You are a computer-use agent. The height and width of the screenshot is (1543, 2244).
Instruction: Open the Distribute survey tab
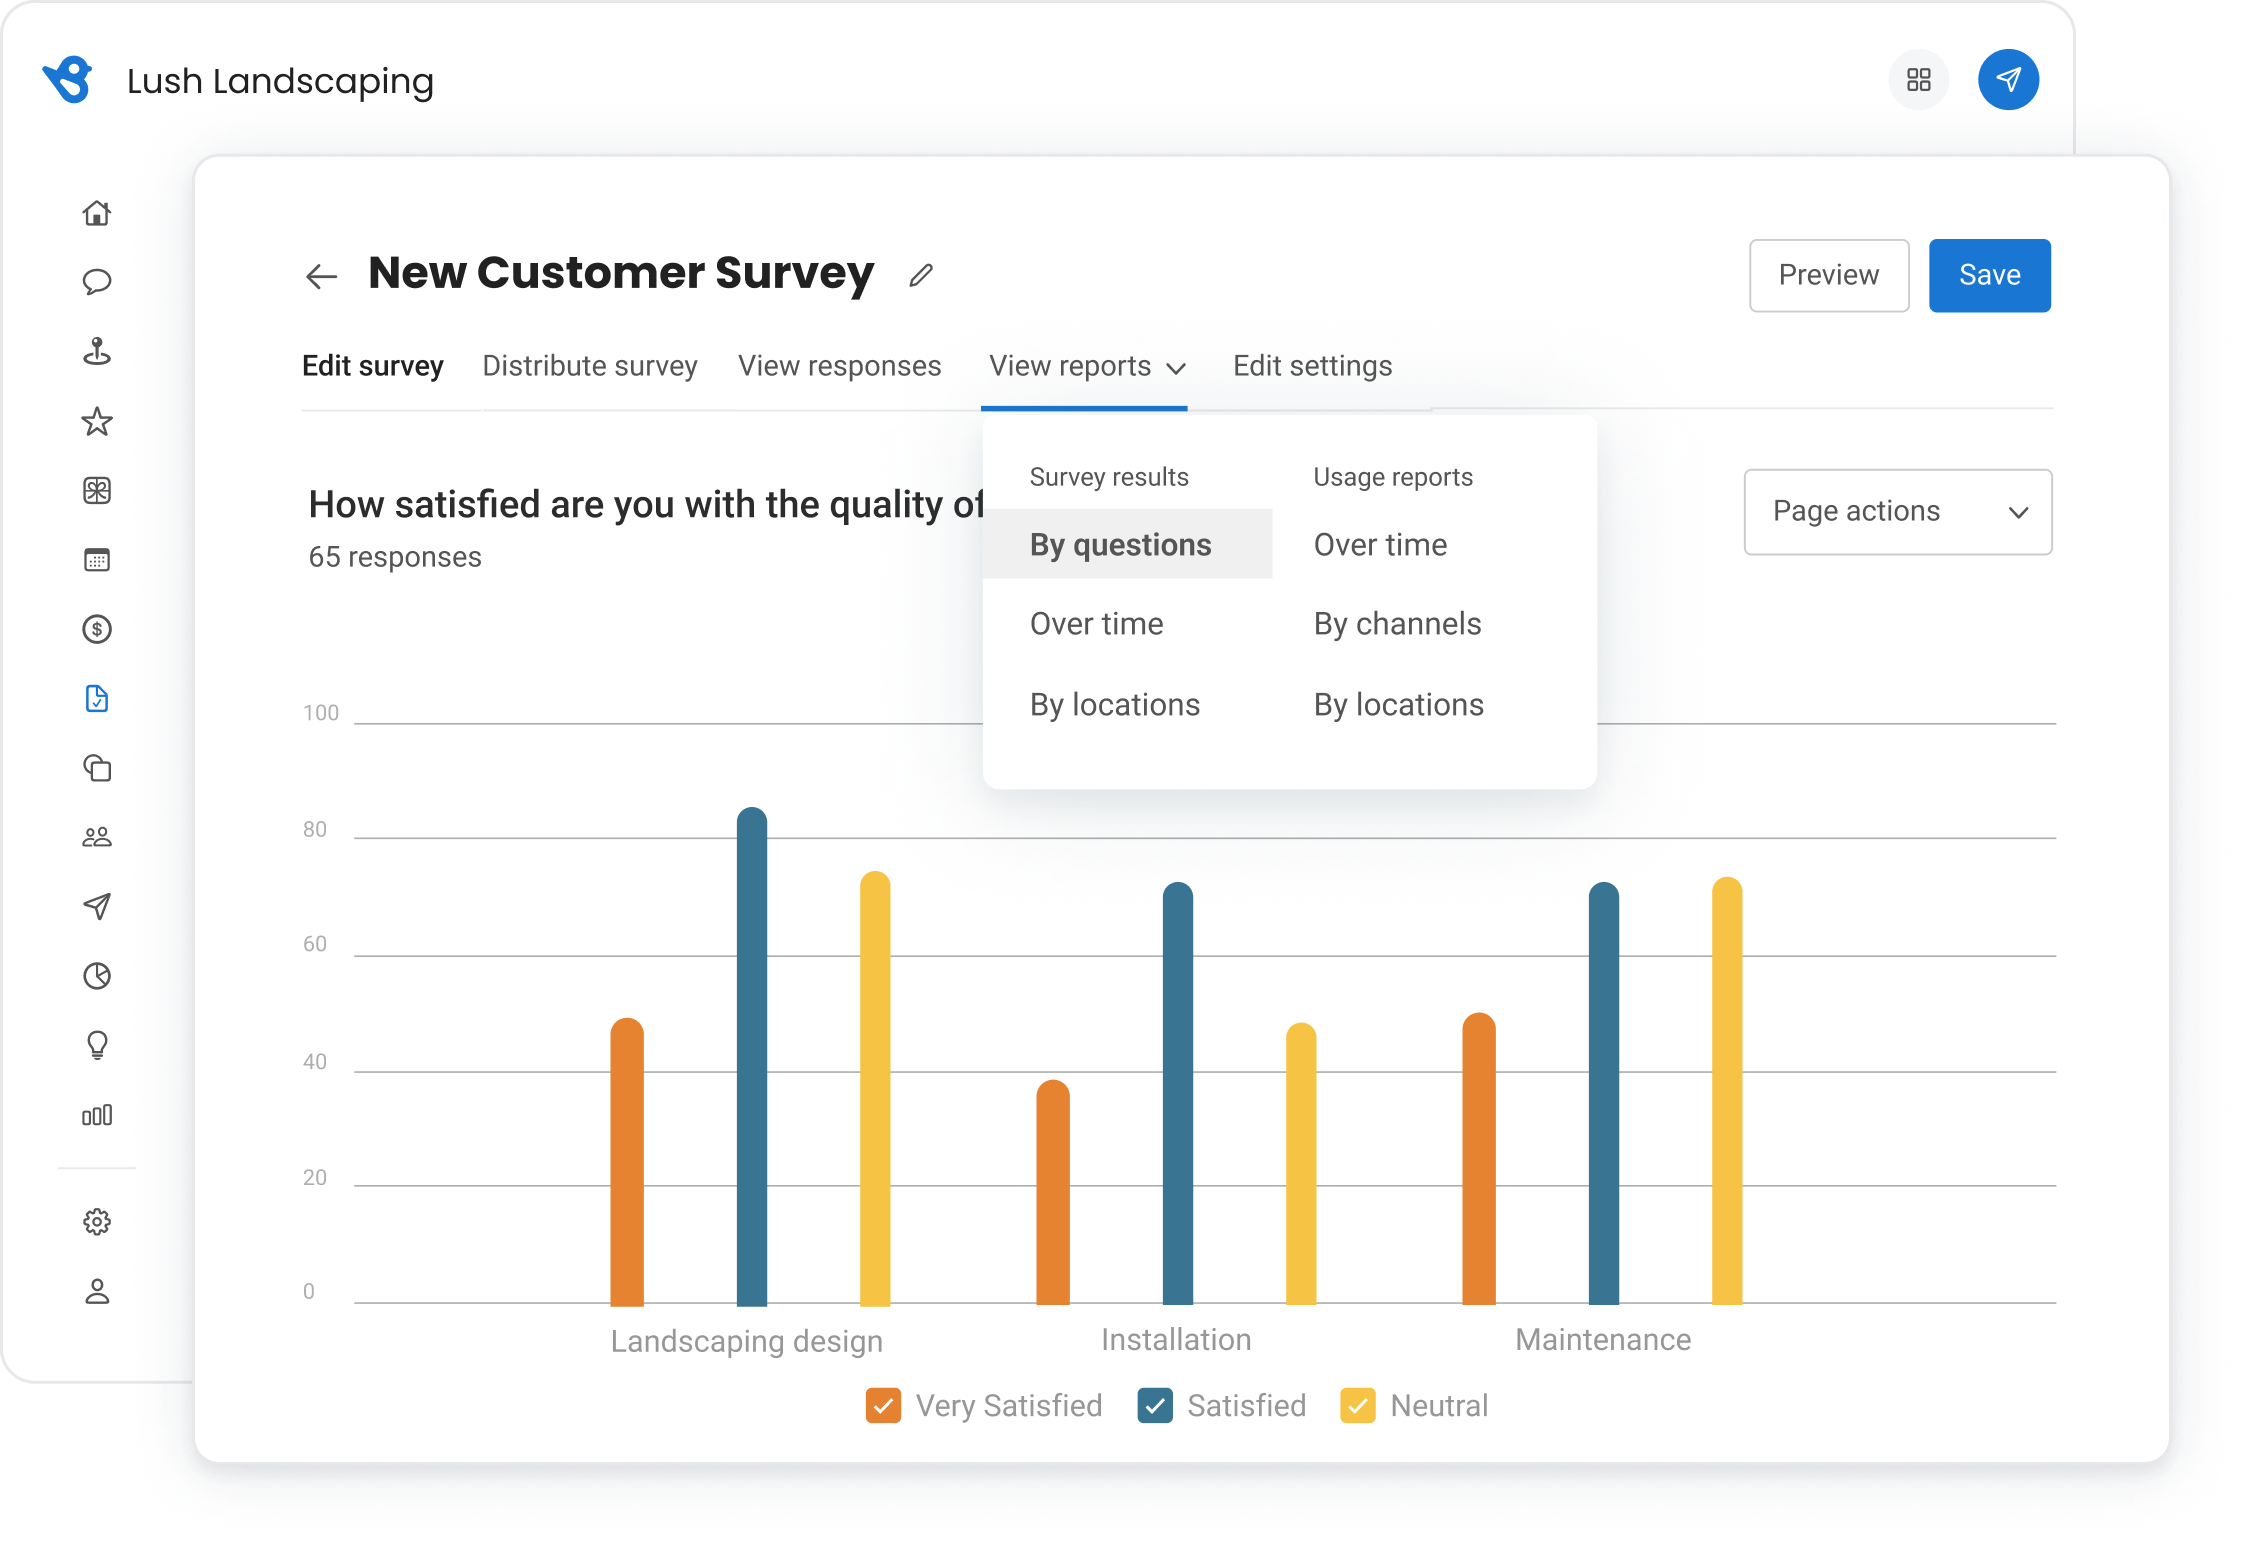(589, 366)
